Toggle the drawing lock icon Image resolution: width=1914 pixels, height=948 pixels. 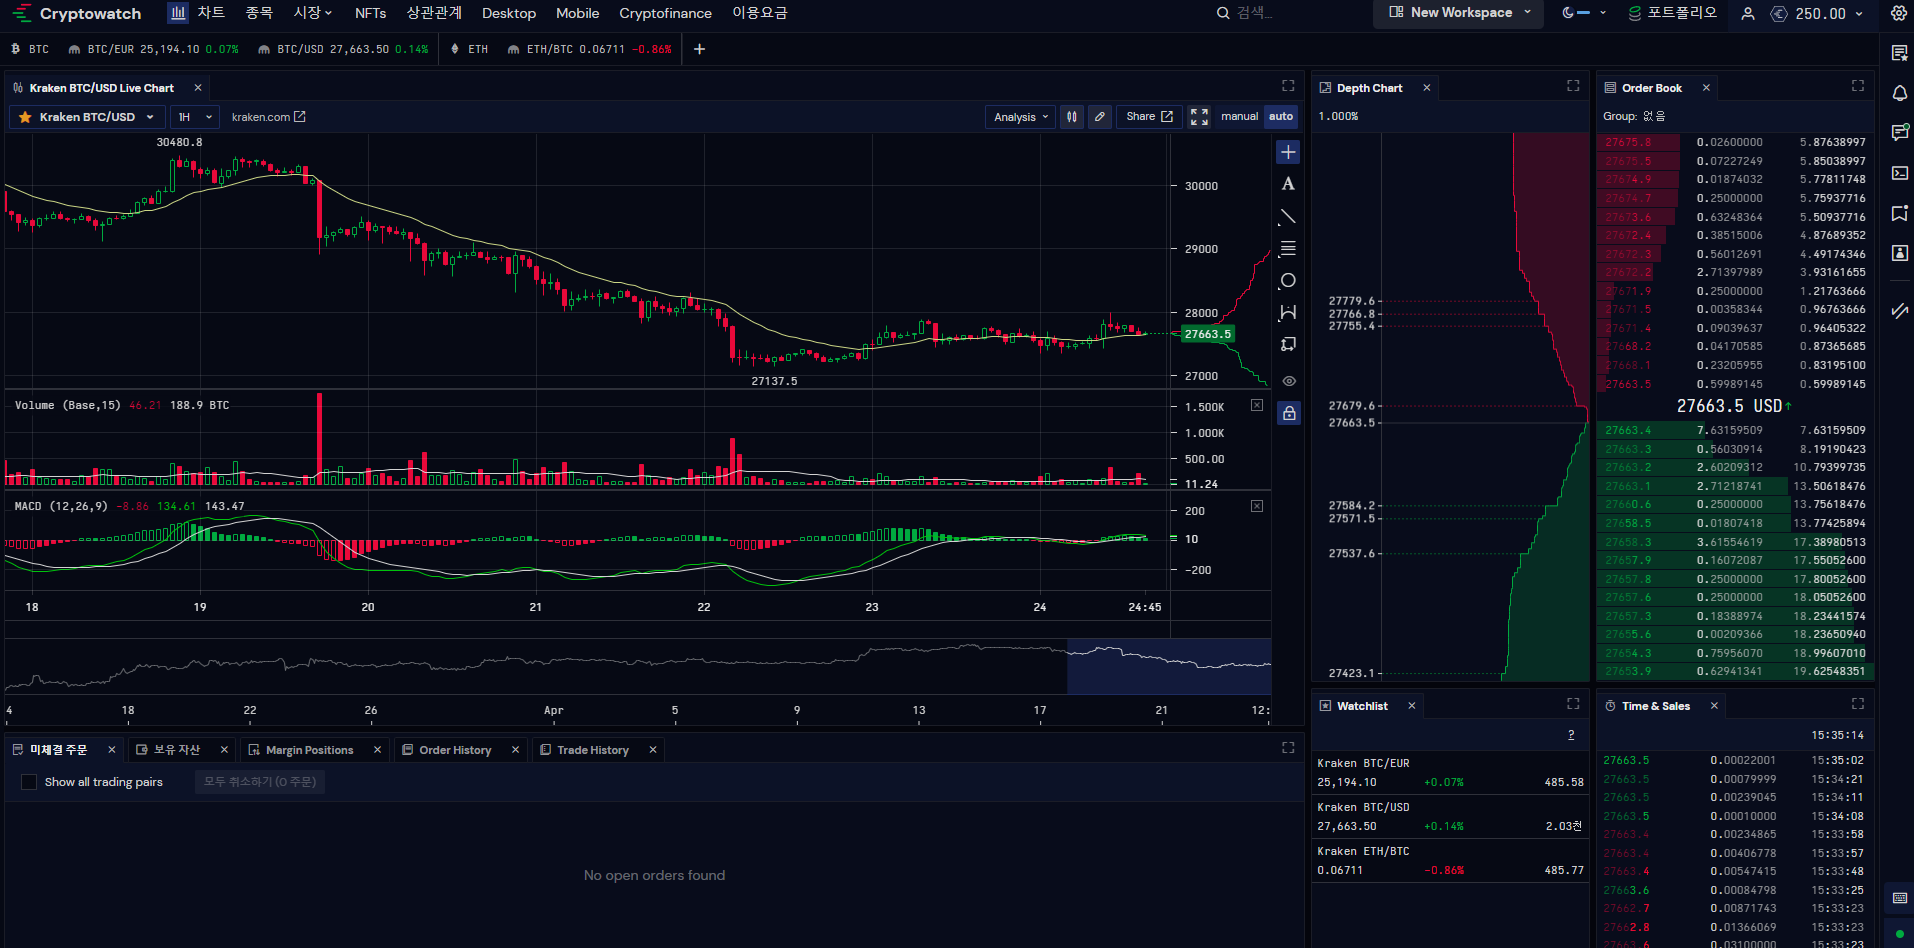(x=1289, y=413)
